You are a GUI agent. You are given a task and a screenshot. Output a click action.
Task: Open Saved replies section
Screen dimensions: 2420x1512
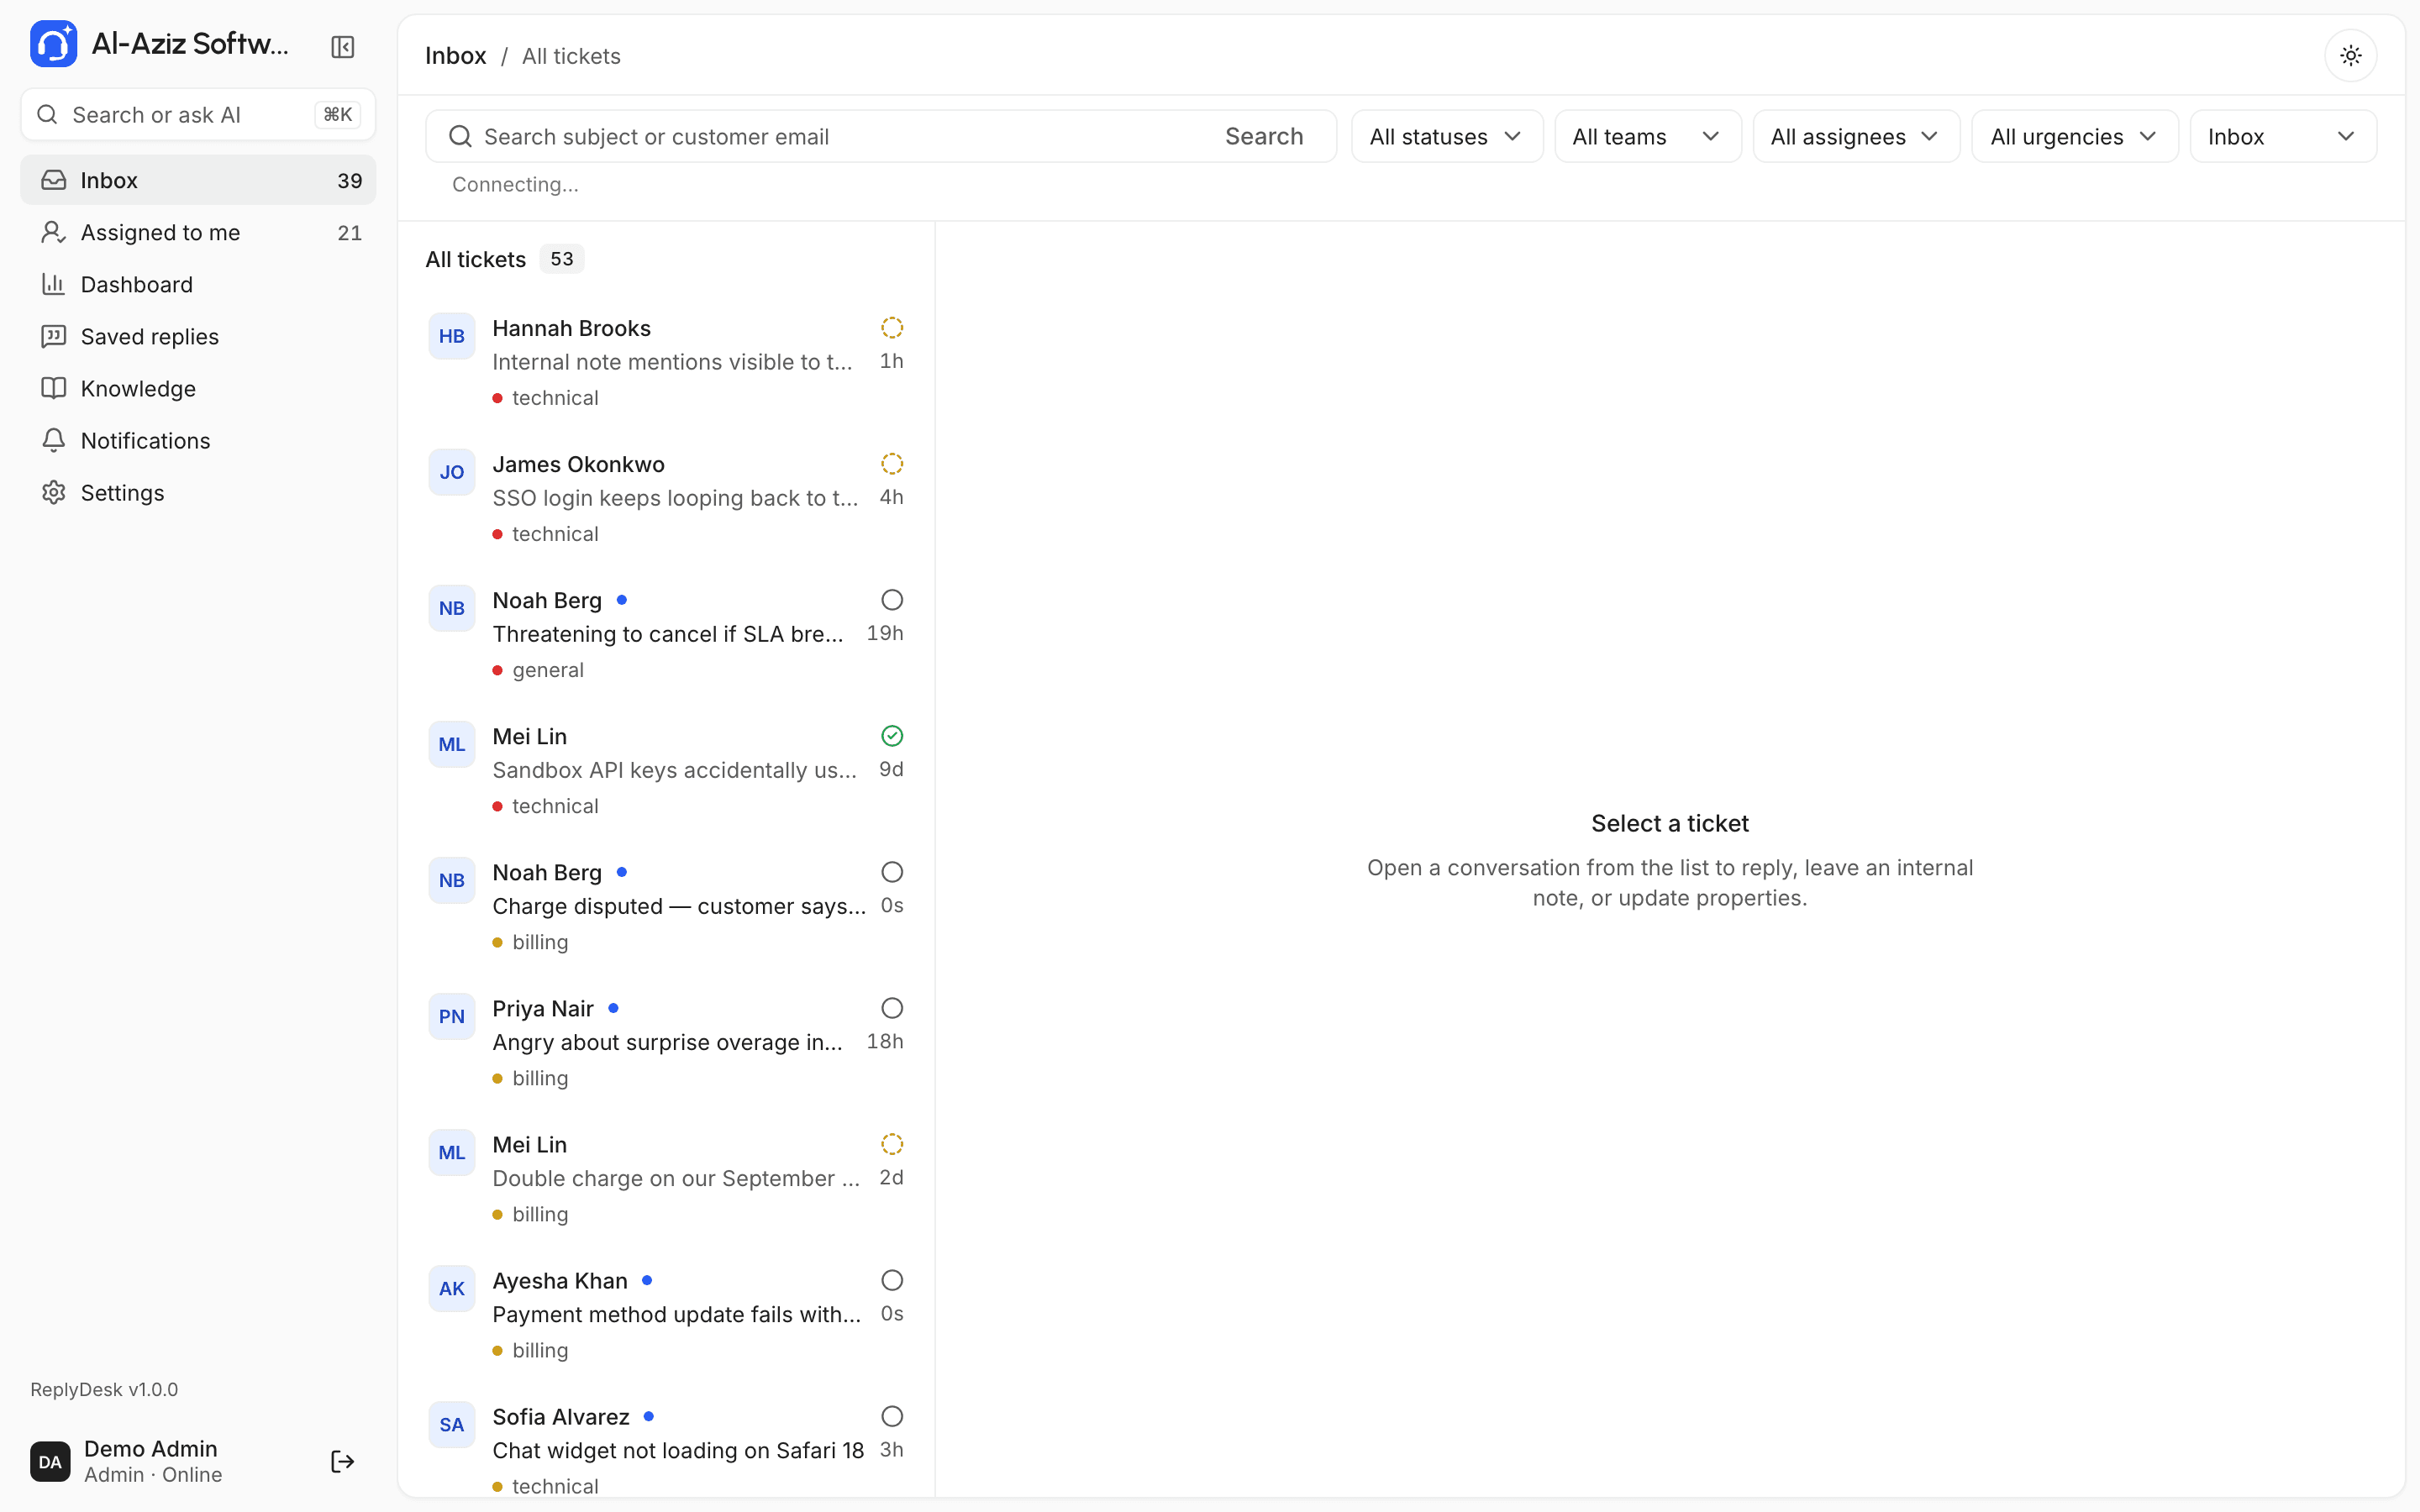198,336
